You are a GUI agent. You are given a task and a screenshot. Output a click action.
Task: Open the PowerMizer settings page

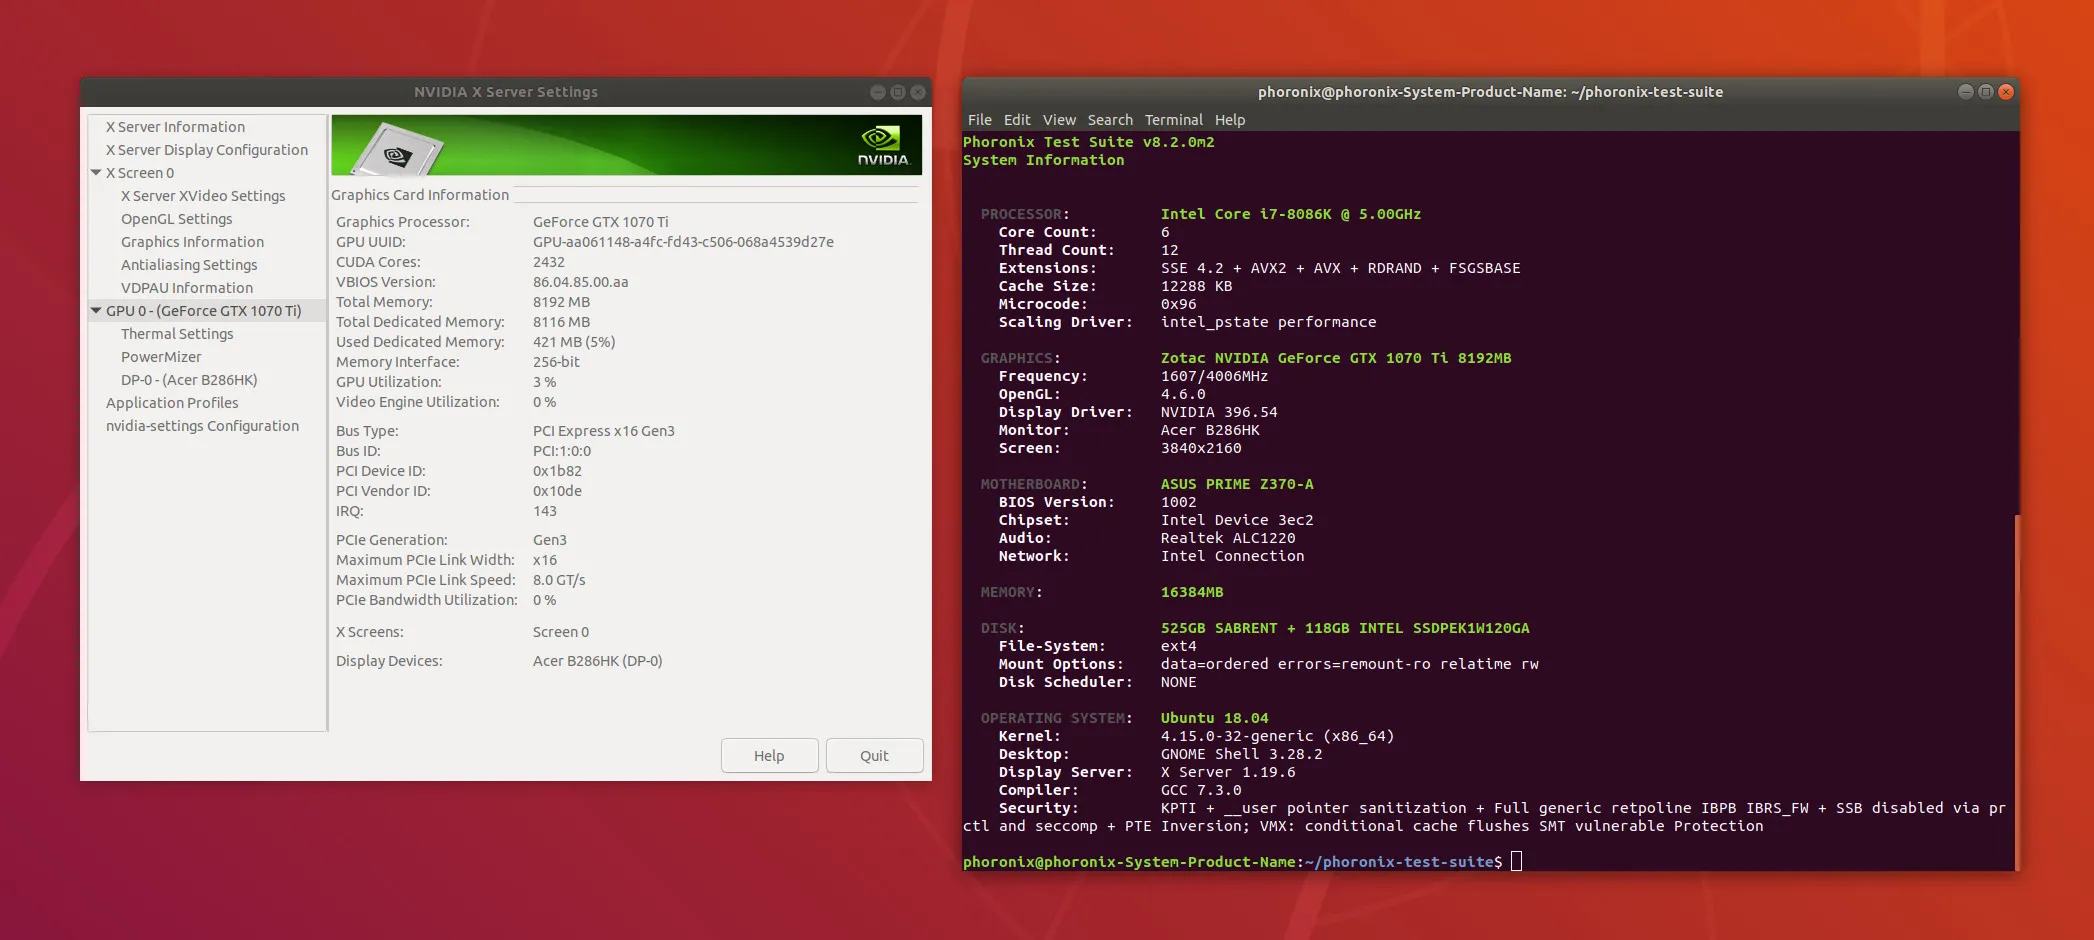click(x=161, y=357)
